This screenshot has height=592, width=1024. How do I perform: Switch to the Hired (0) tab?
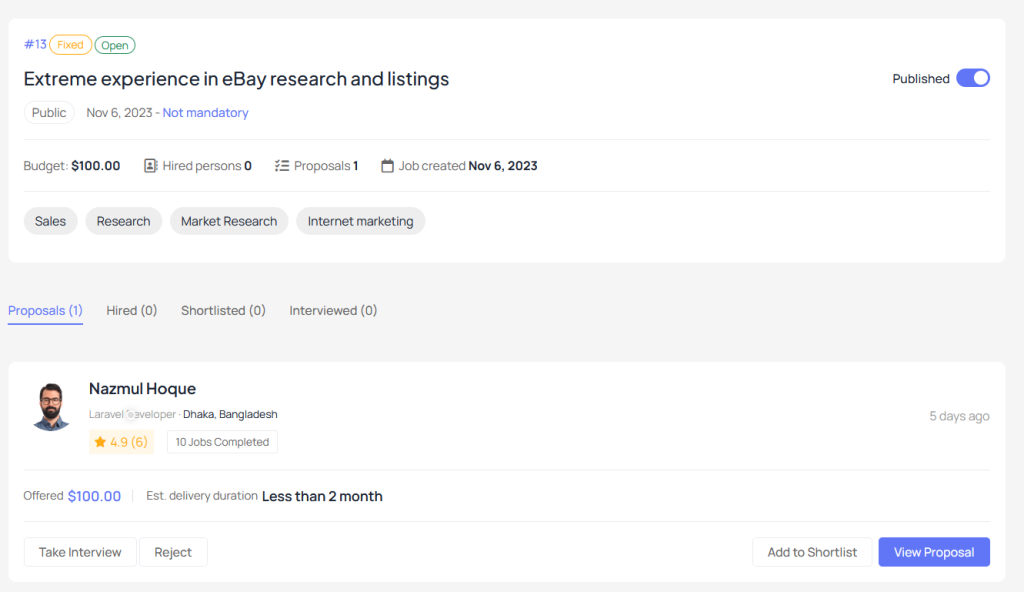[x=132, y=310]
